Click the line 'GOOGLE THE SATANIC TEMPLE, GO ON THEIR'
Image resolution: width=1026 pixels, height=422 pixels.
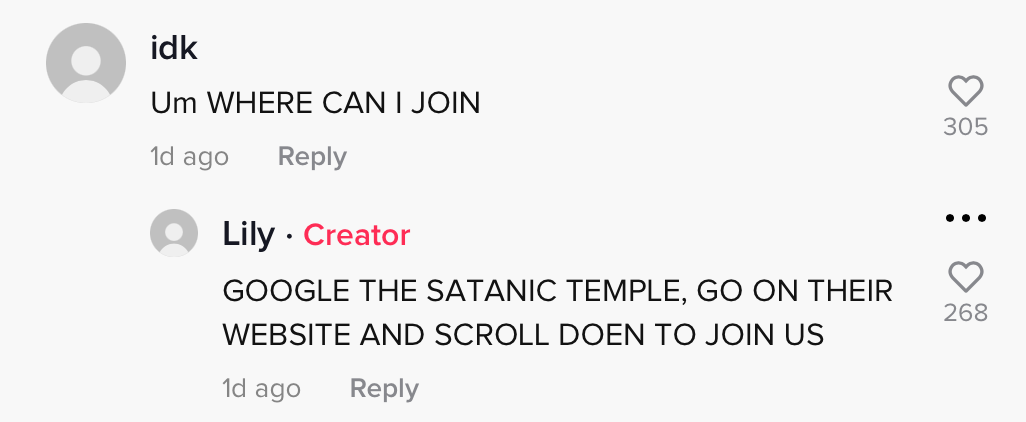coord(557,291)
